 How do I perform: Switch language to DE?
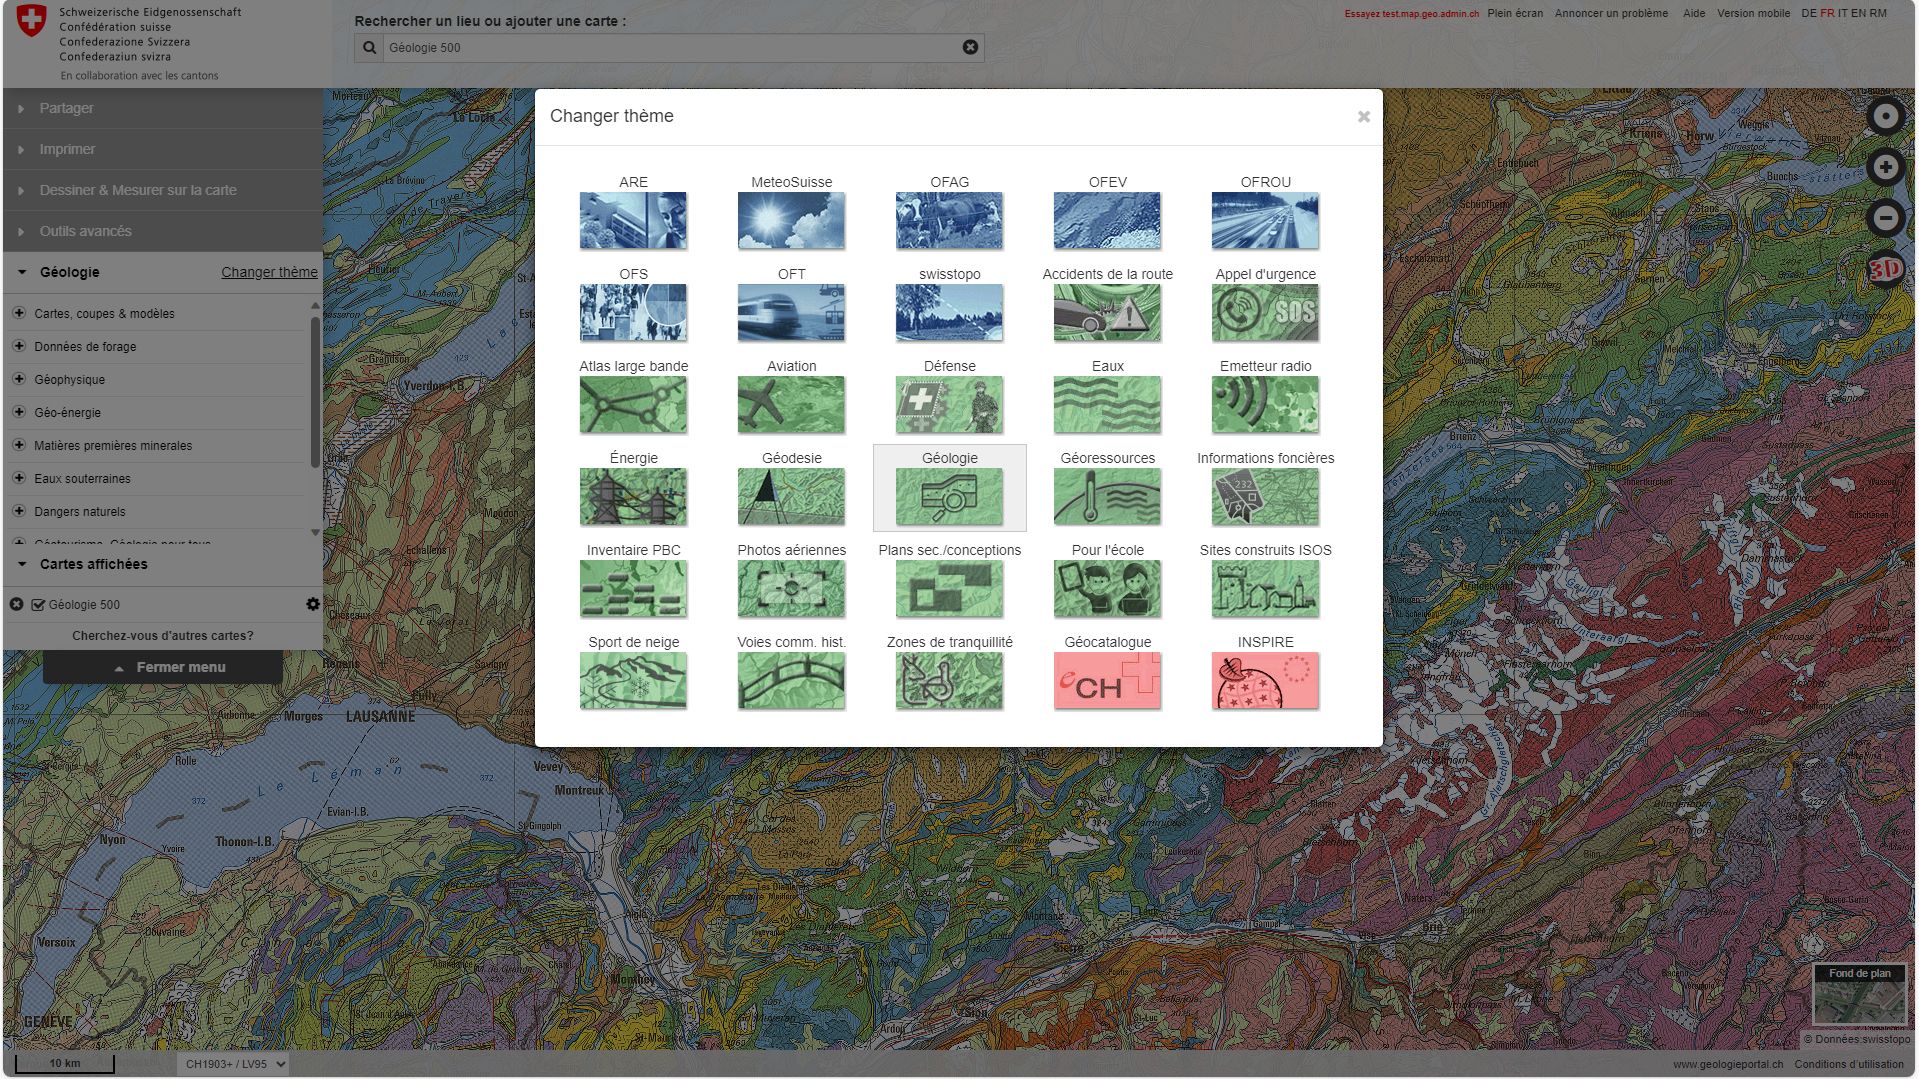[1808, 13]
